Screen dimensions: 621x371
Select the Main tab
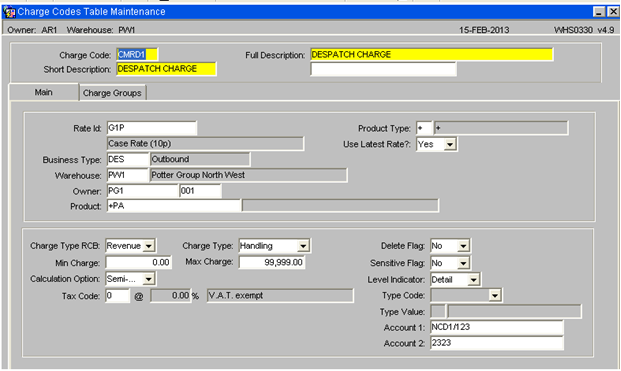click(x=44, y=92)
